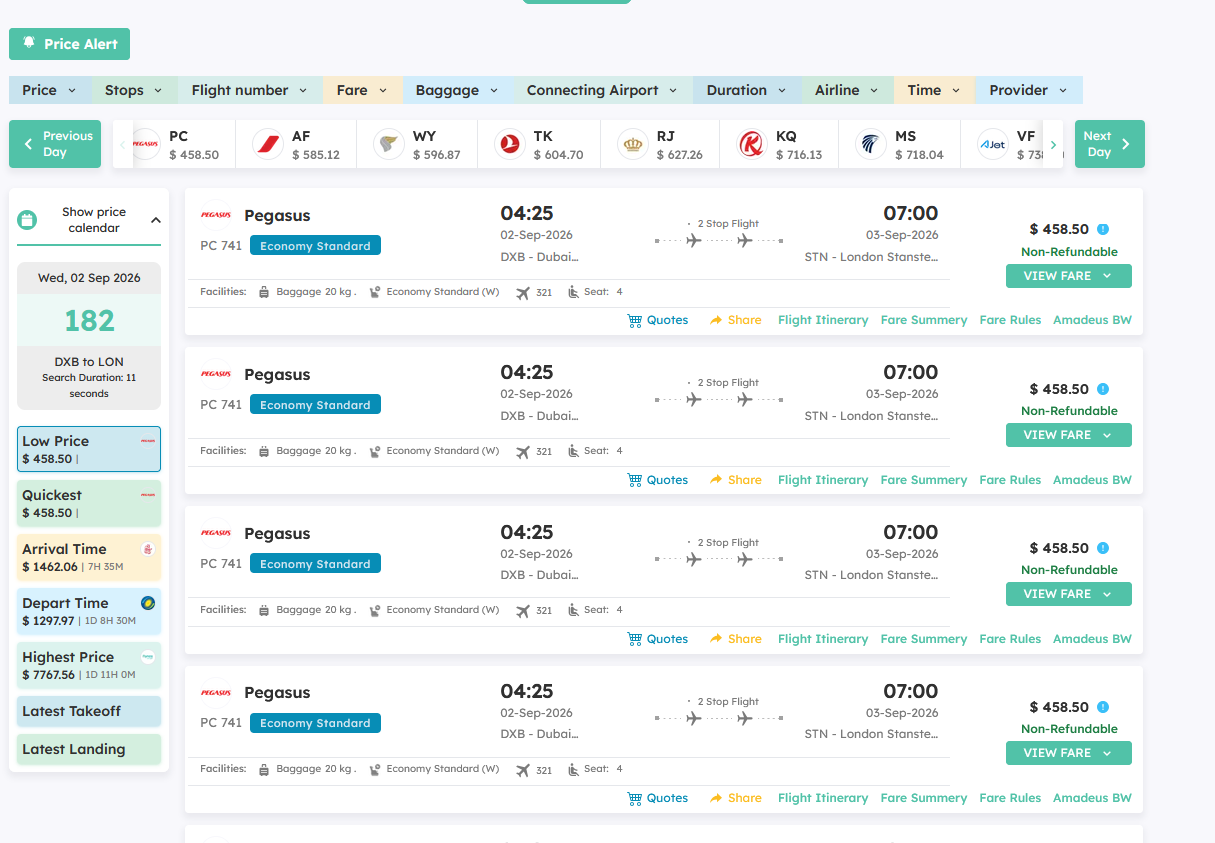This screenshot has height=843, width=1215.
Task: Open VIEW FARE on the second flight card
Action: 1069,435
